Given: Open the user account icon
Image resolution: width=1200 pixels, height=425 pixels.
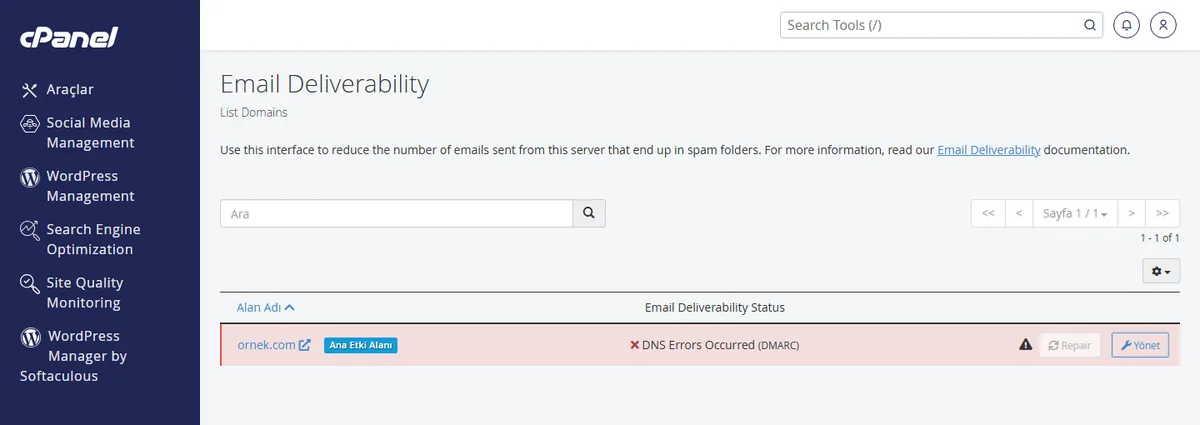Looking at the screenshot, I should click(1163, 25).
